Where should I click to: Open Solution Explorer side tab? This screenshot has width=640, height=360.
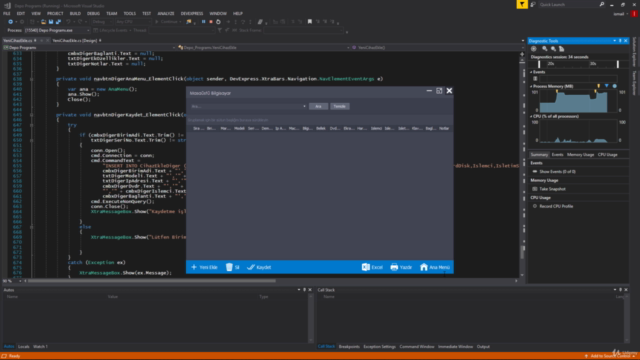634,52
